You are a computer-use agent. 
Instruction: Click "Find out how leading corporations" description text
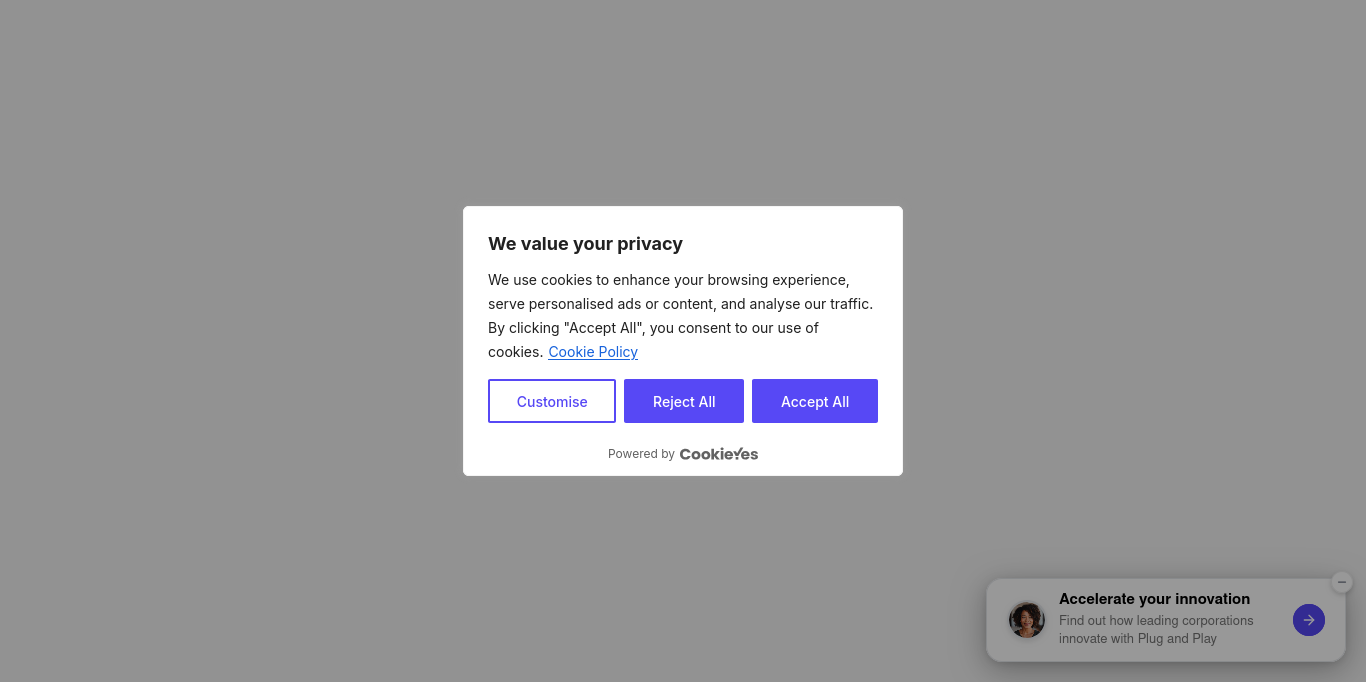(1156, 621)
